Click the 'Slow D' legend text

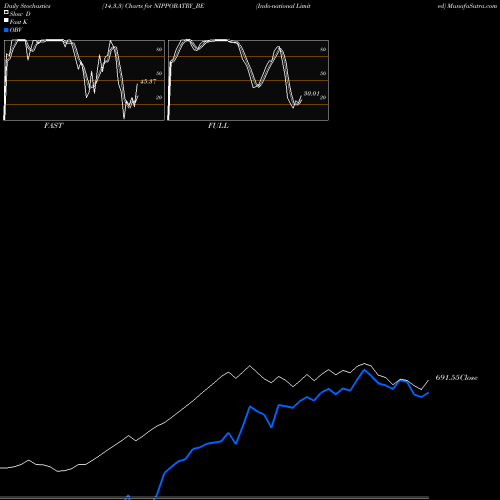tap(20, 14)
